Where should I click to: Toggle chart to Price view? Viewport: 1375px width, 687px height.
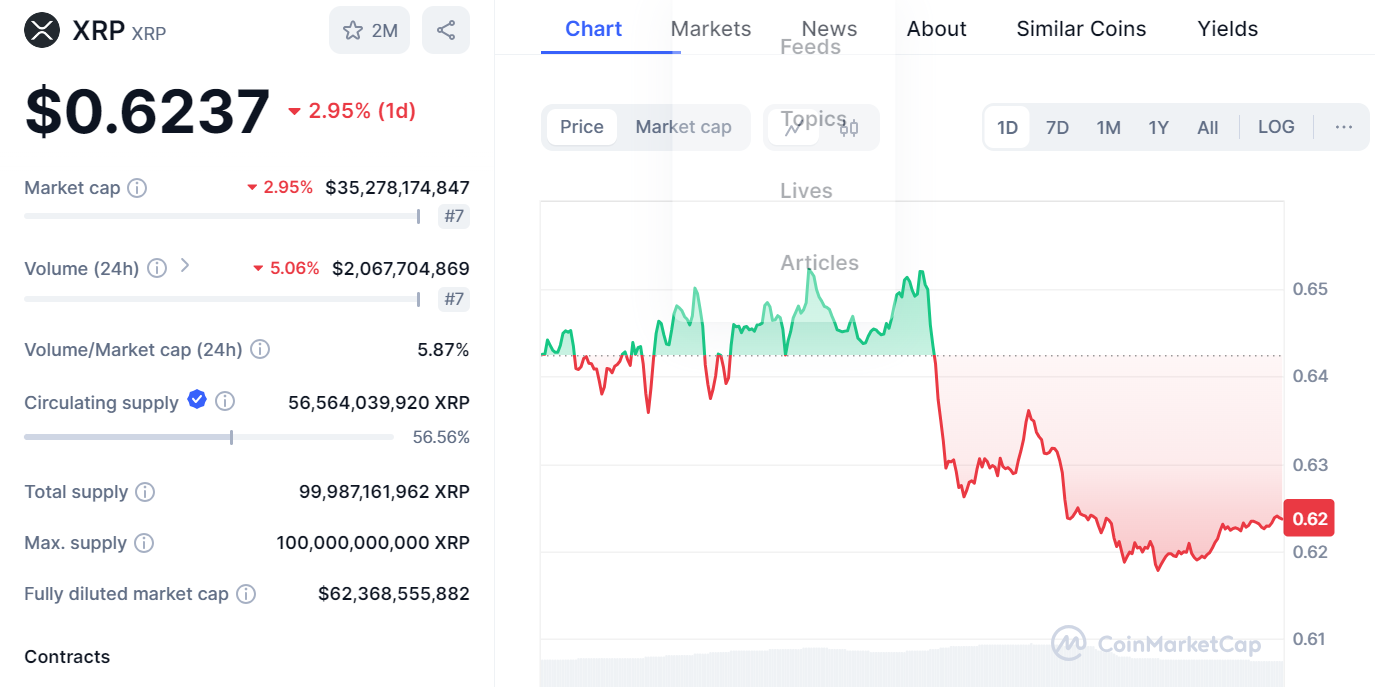[581, 127]
